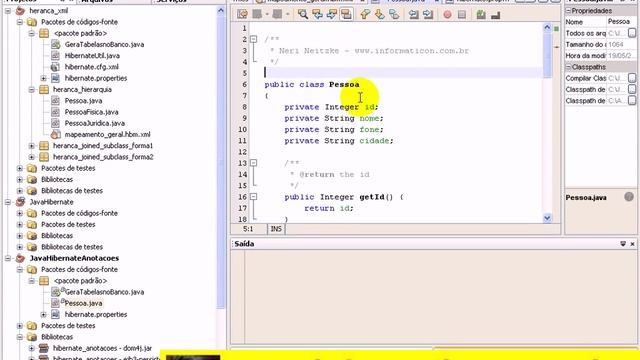Click the 5:1 cursor position status
This screenshot has width=640, height=360.
pyautogui.click(x=248, y=229)
